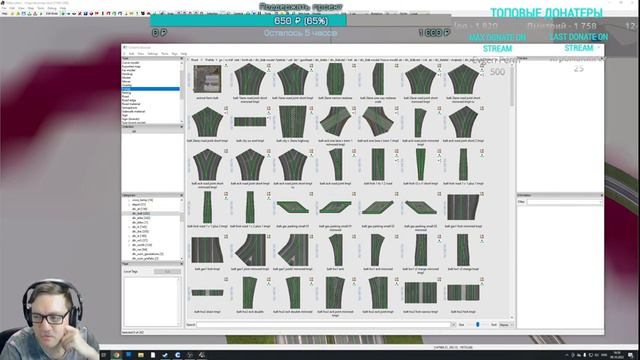This screenshot has height=360, width=640.
Task: Select the balt hw2 drain tmpl thumbnail
Action: point(207,293)
